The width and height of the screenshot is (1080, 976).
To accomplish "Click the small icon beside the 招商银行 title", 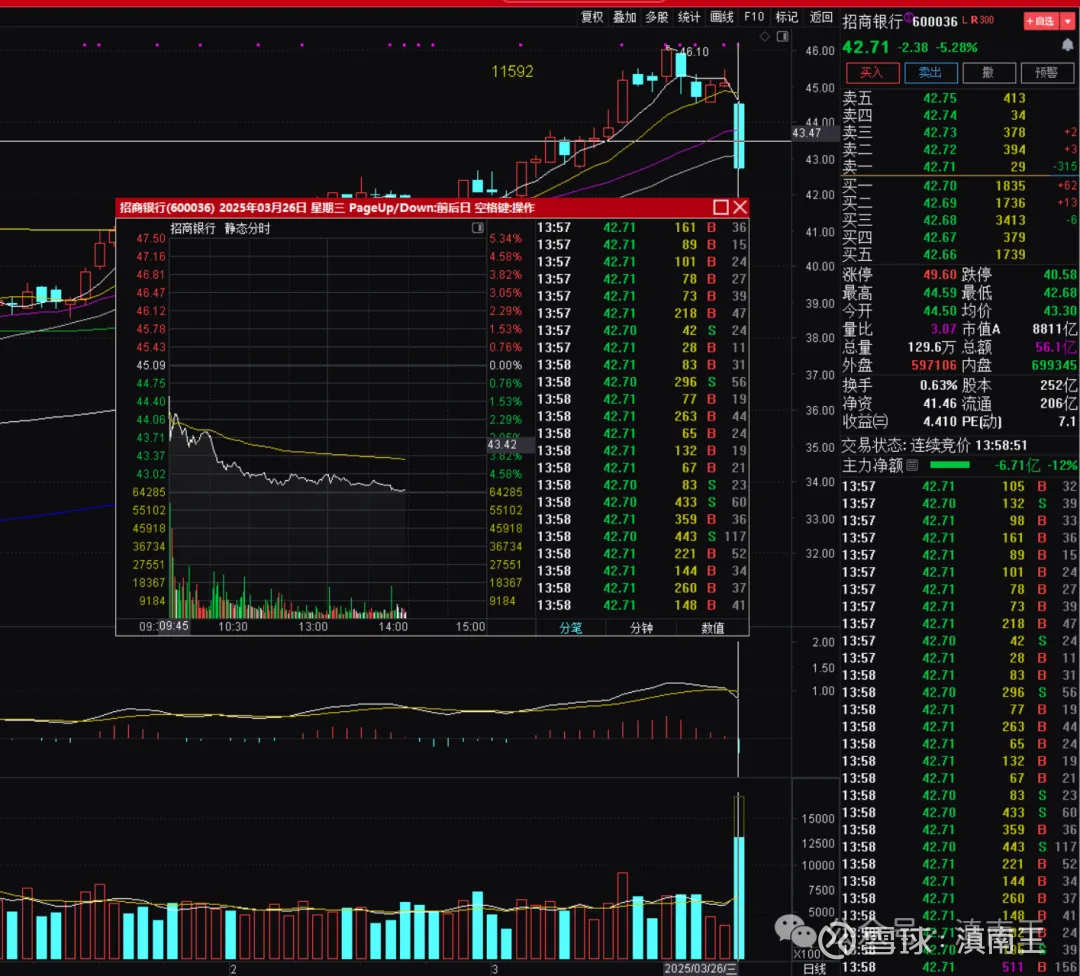I will (x=908, y=17).
